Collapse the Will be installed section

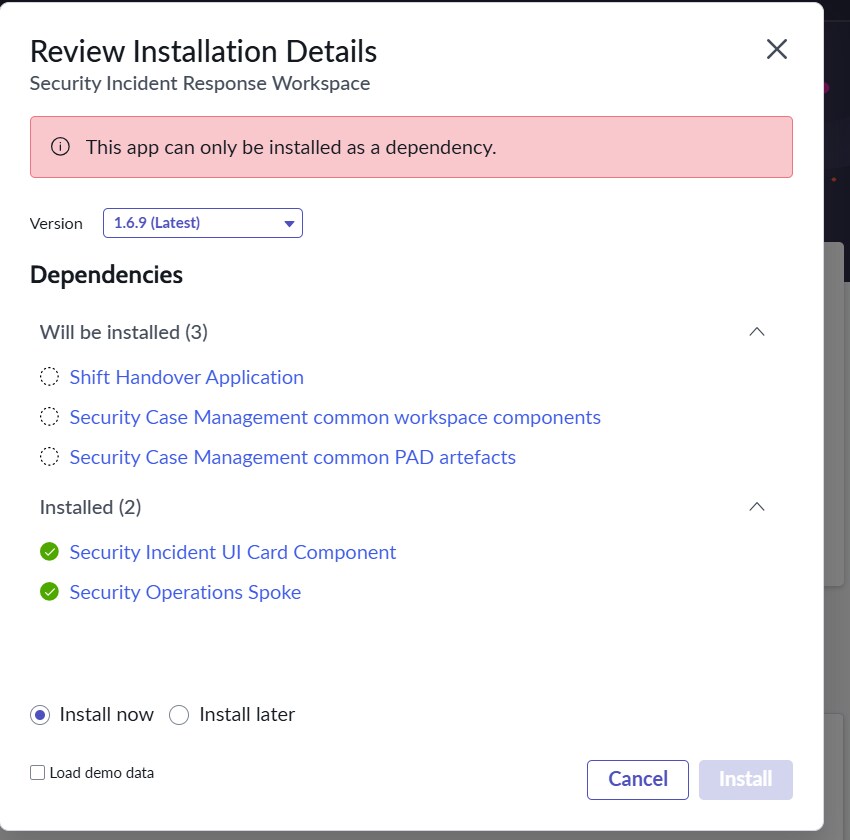[x=757, y=332]
